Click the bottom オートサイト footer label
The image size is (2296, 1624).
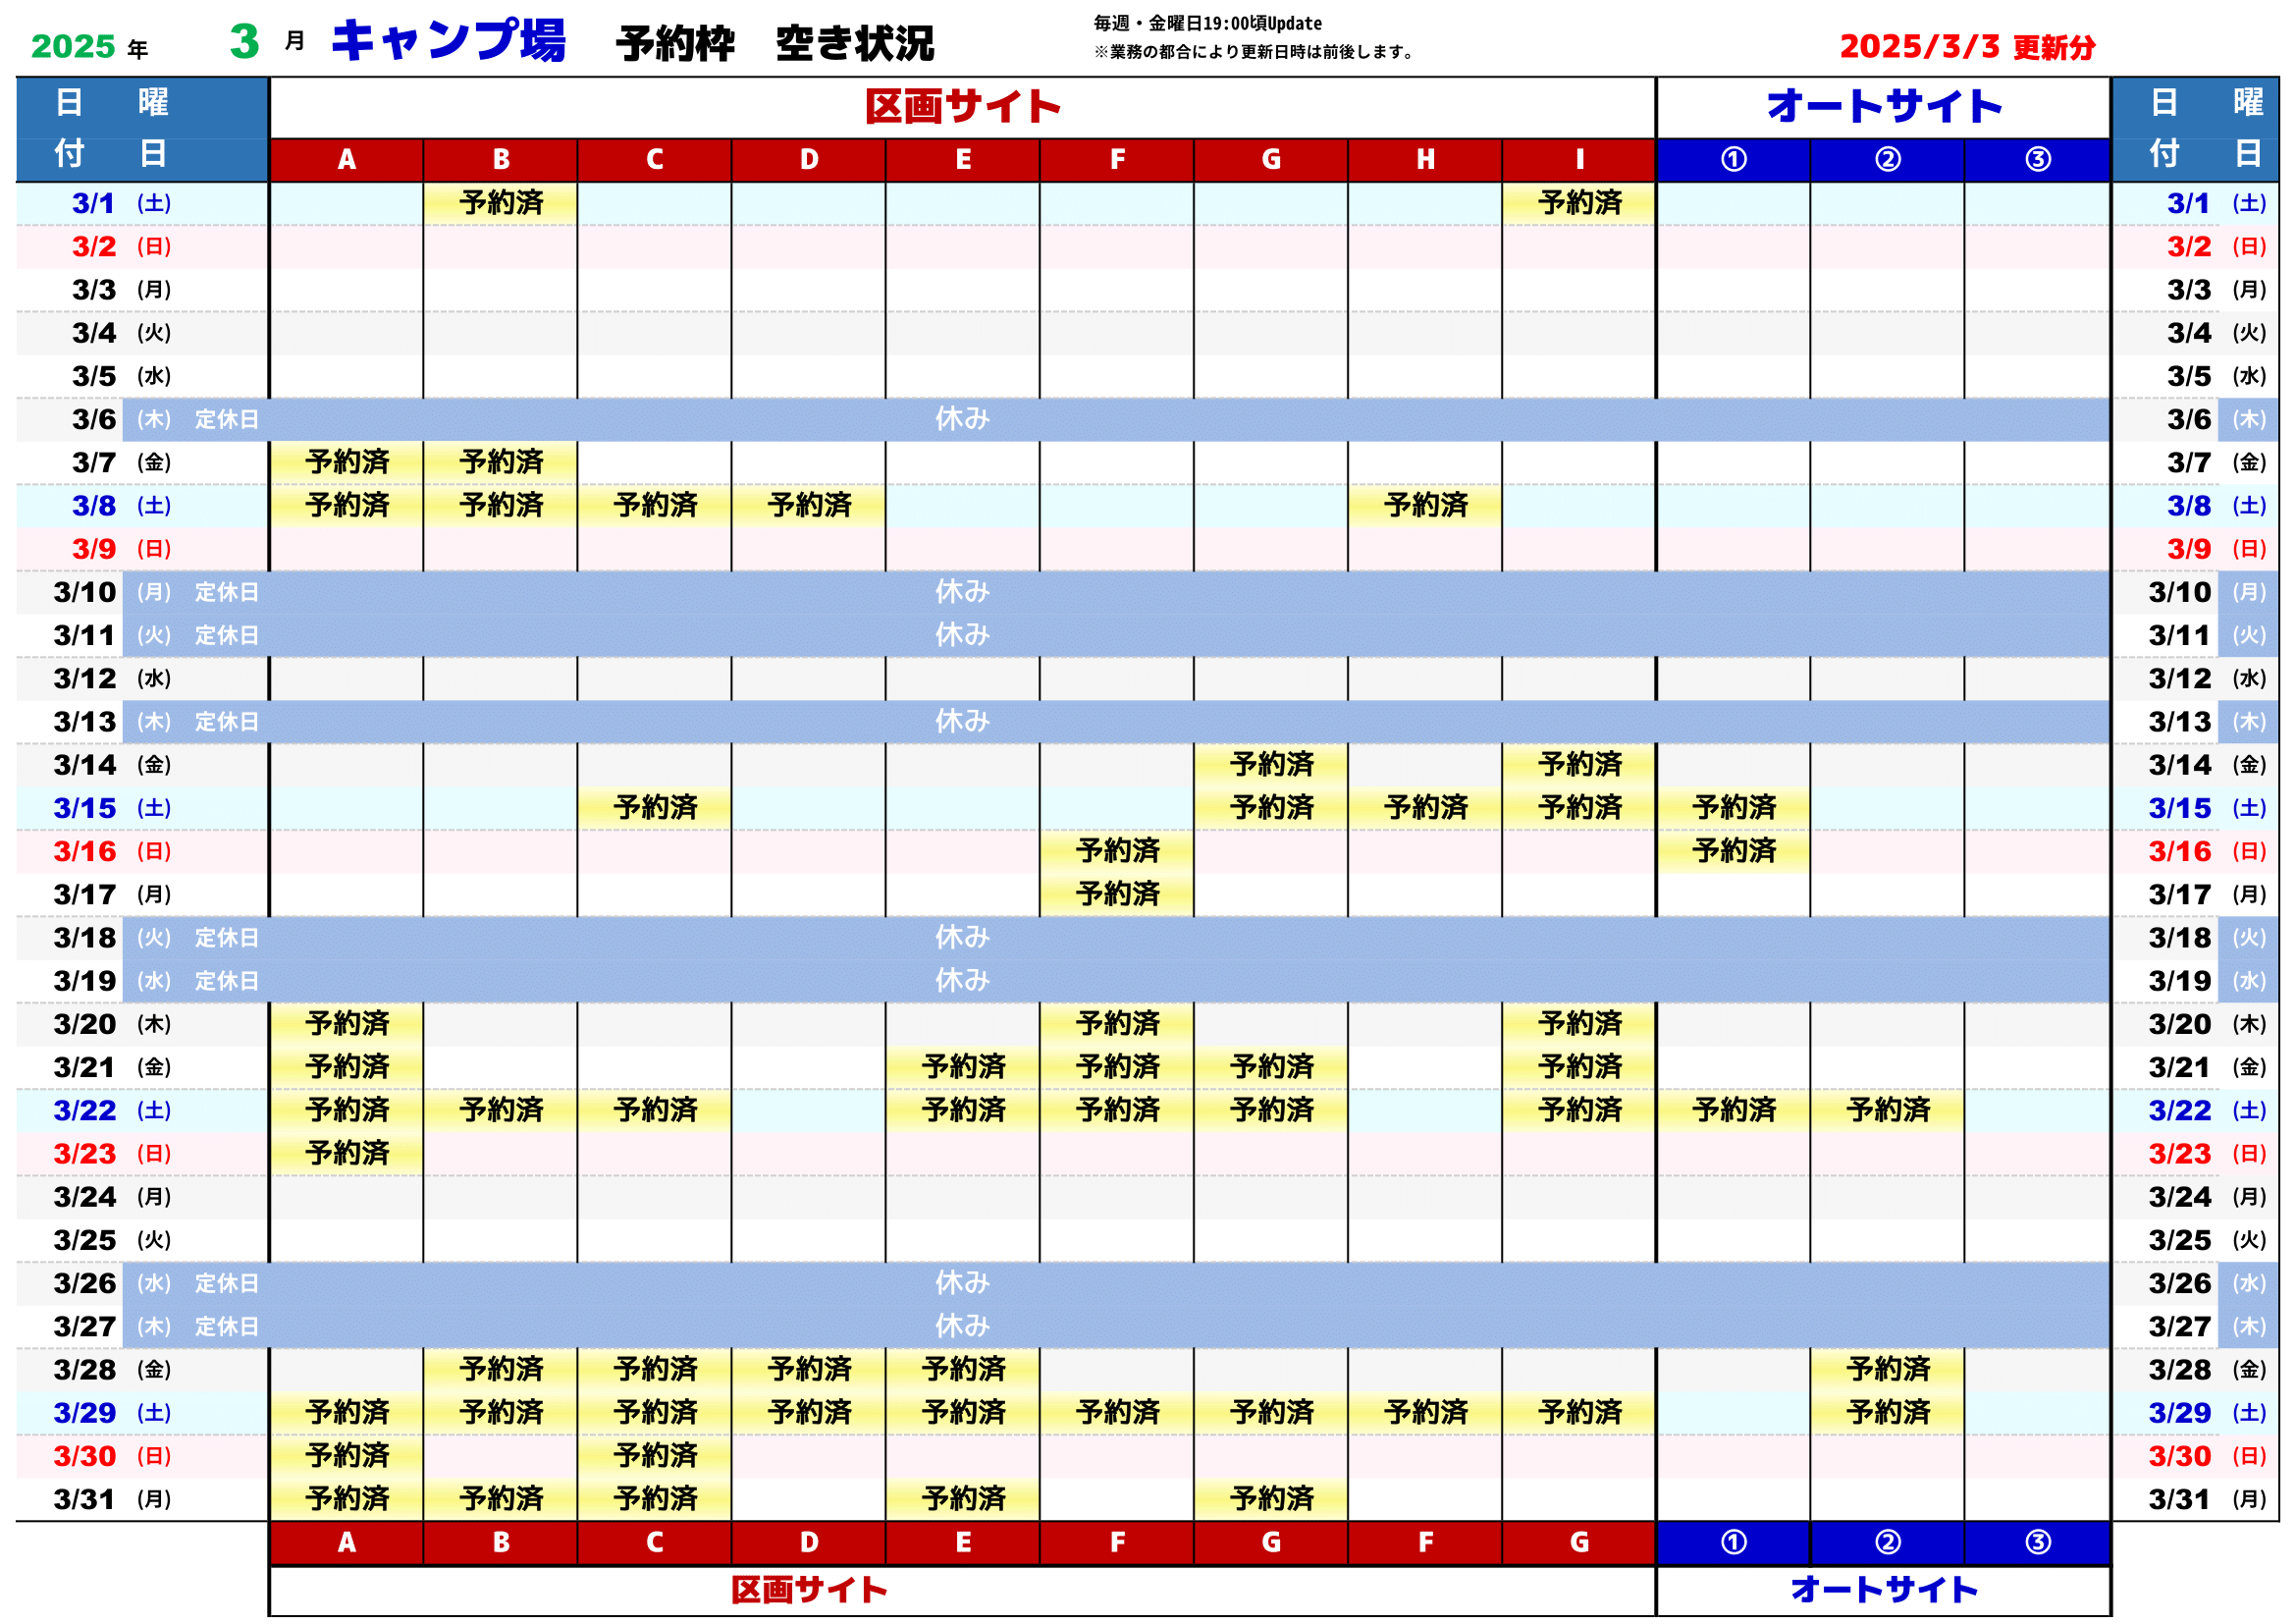(1884, 1590)
